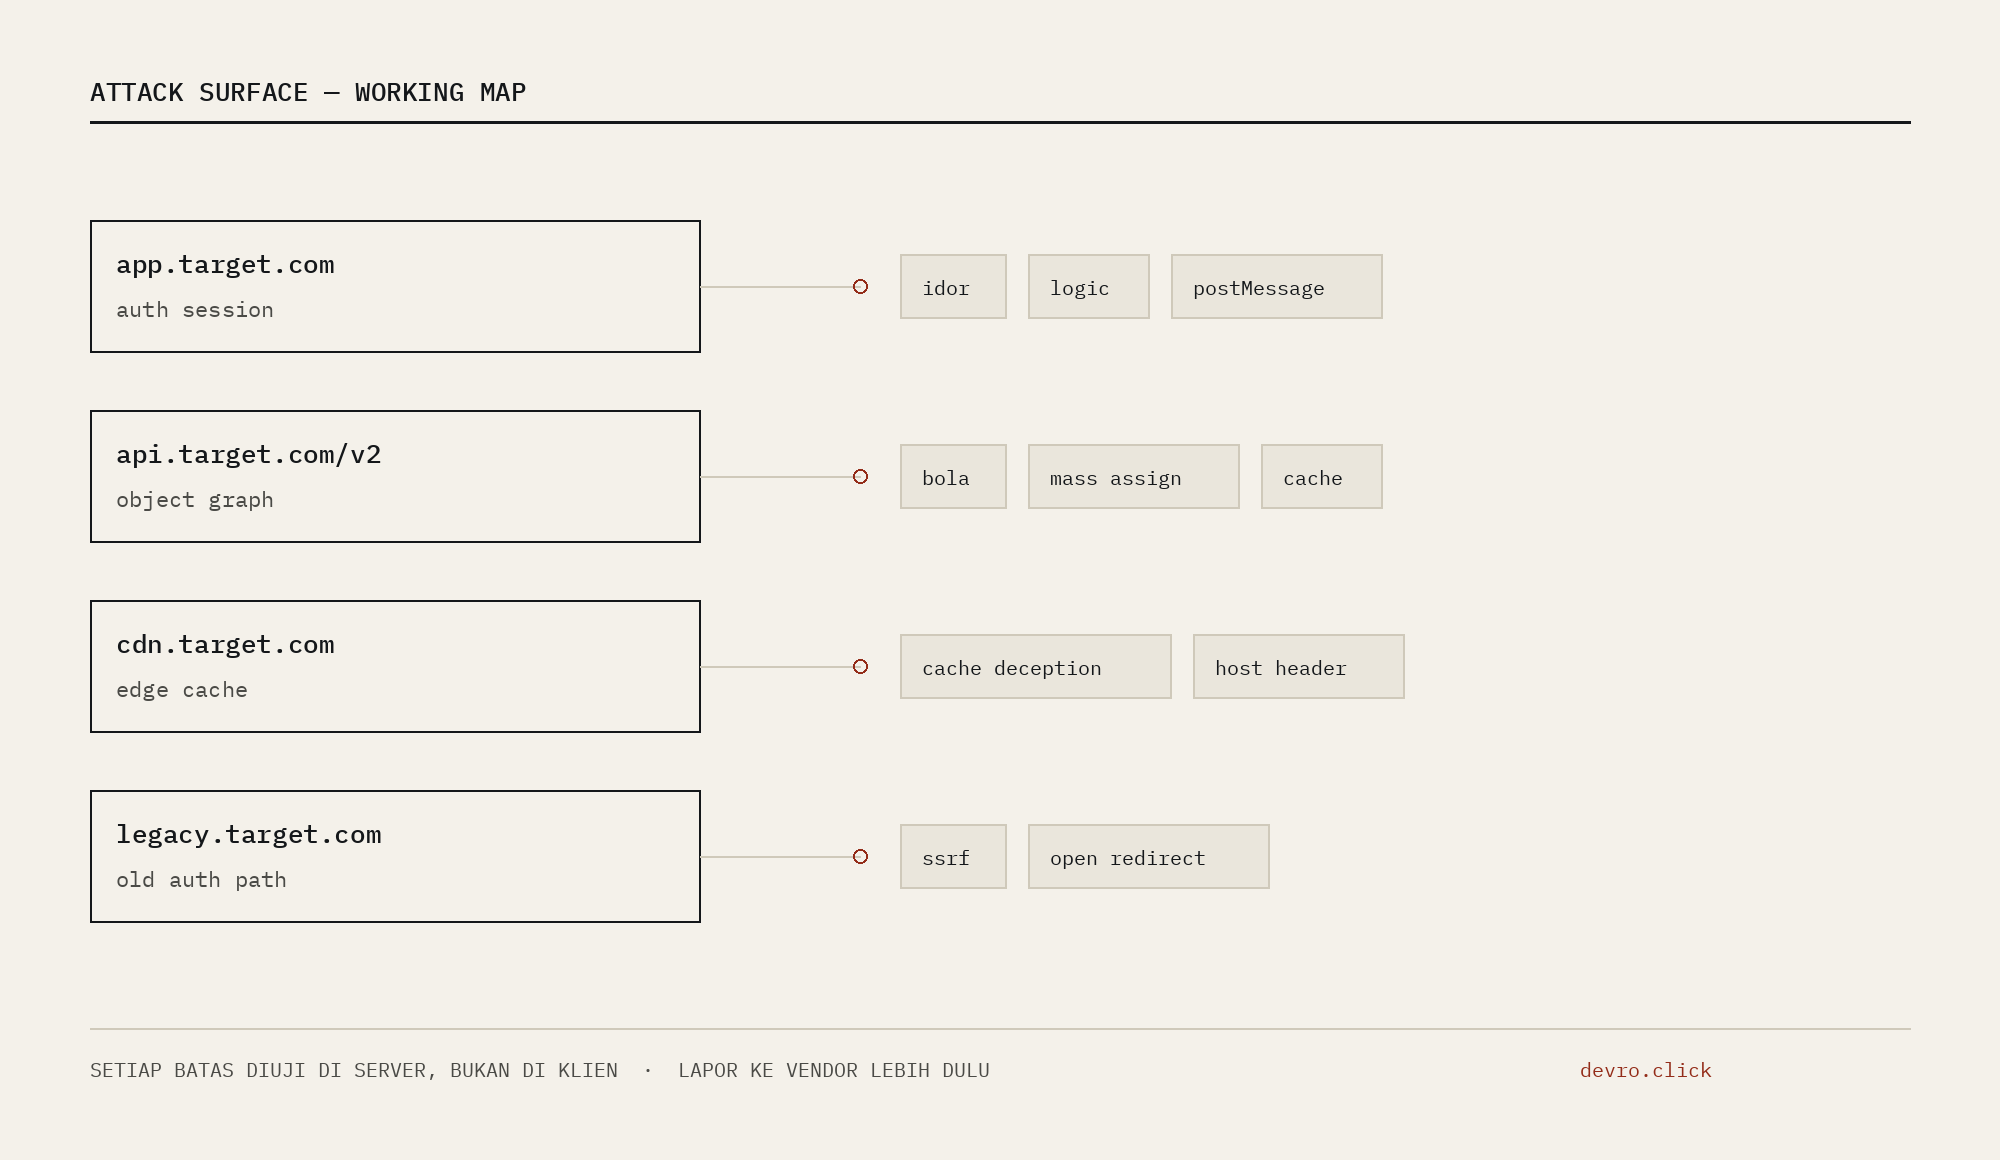Click the 'object graph' subtitle text
This screenshot has width=2000, height=1160.
click(x=195, y=500)
